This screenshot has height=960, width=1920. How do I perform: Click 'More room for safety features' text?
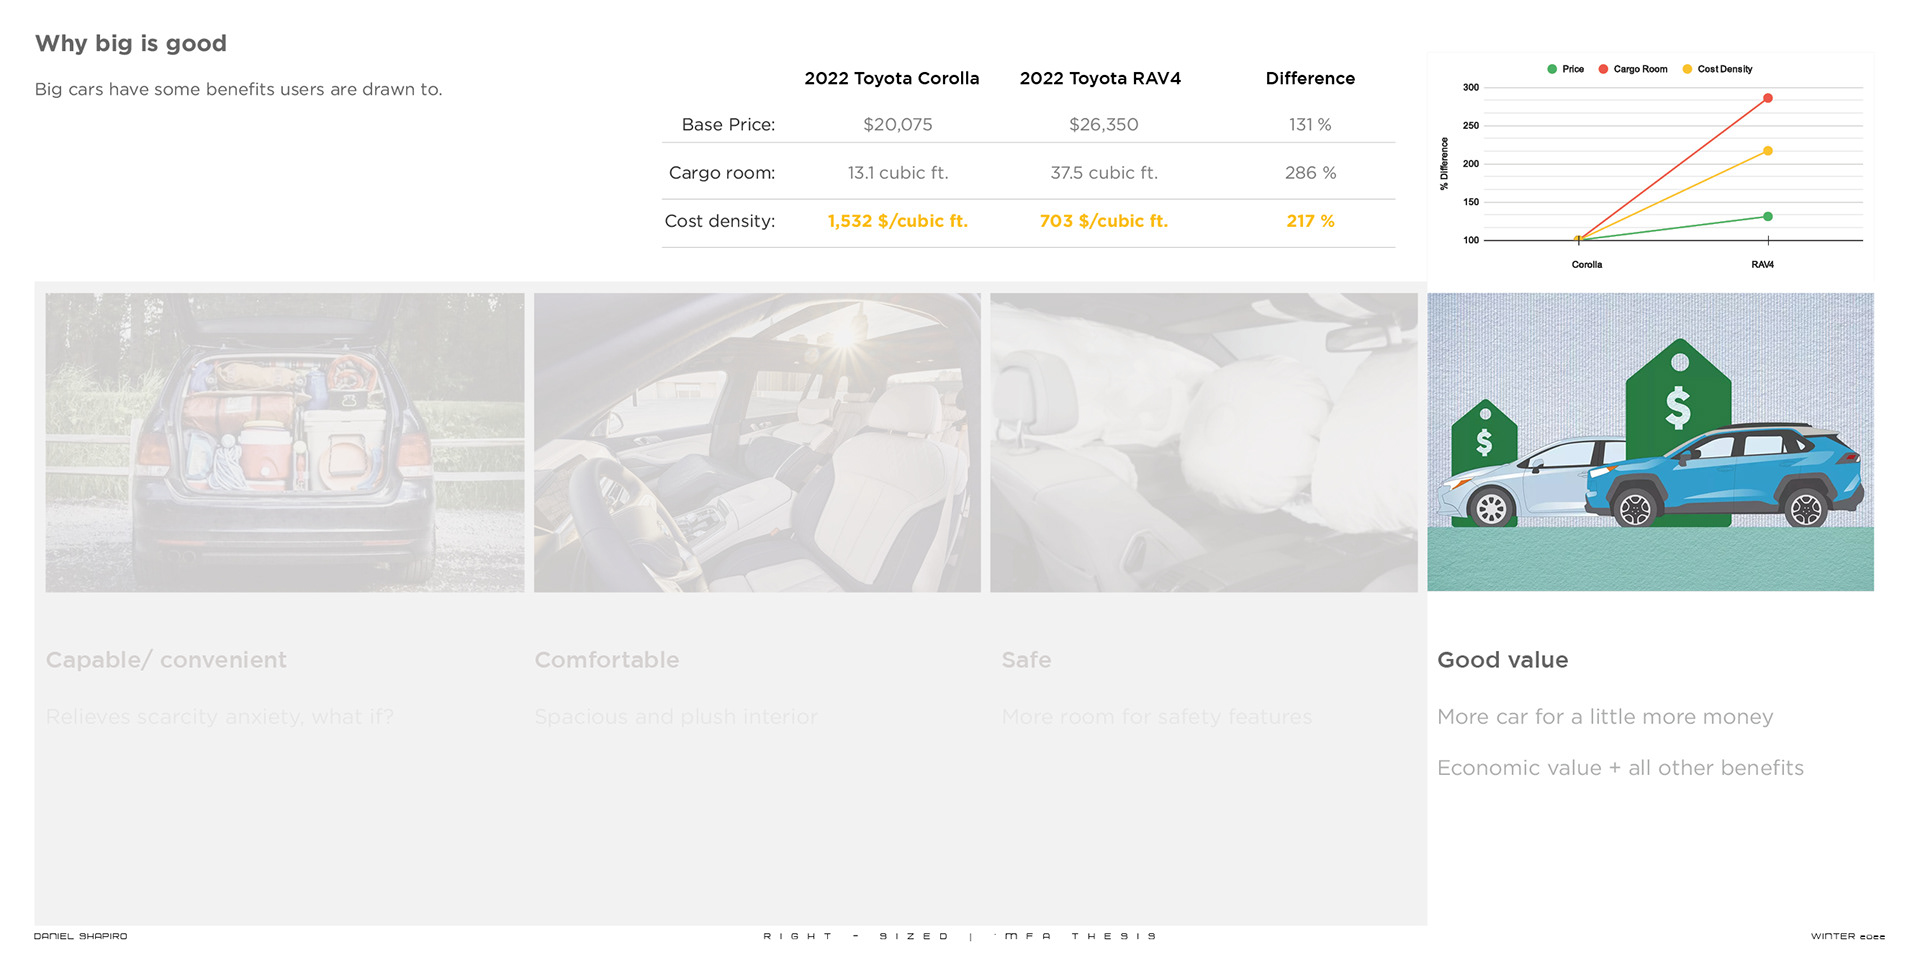1157,717
